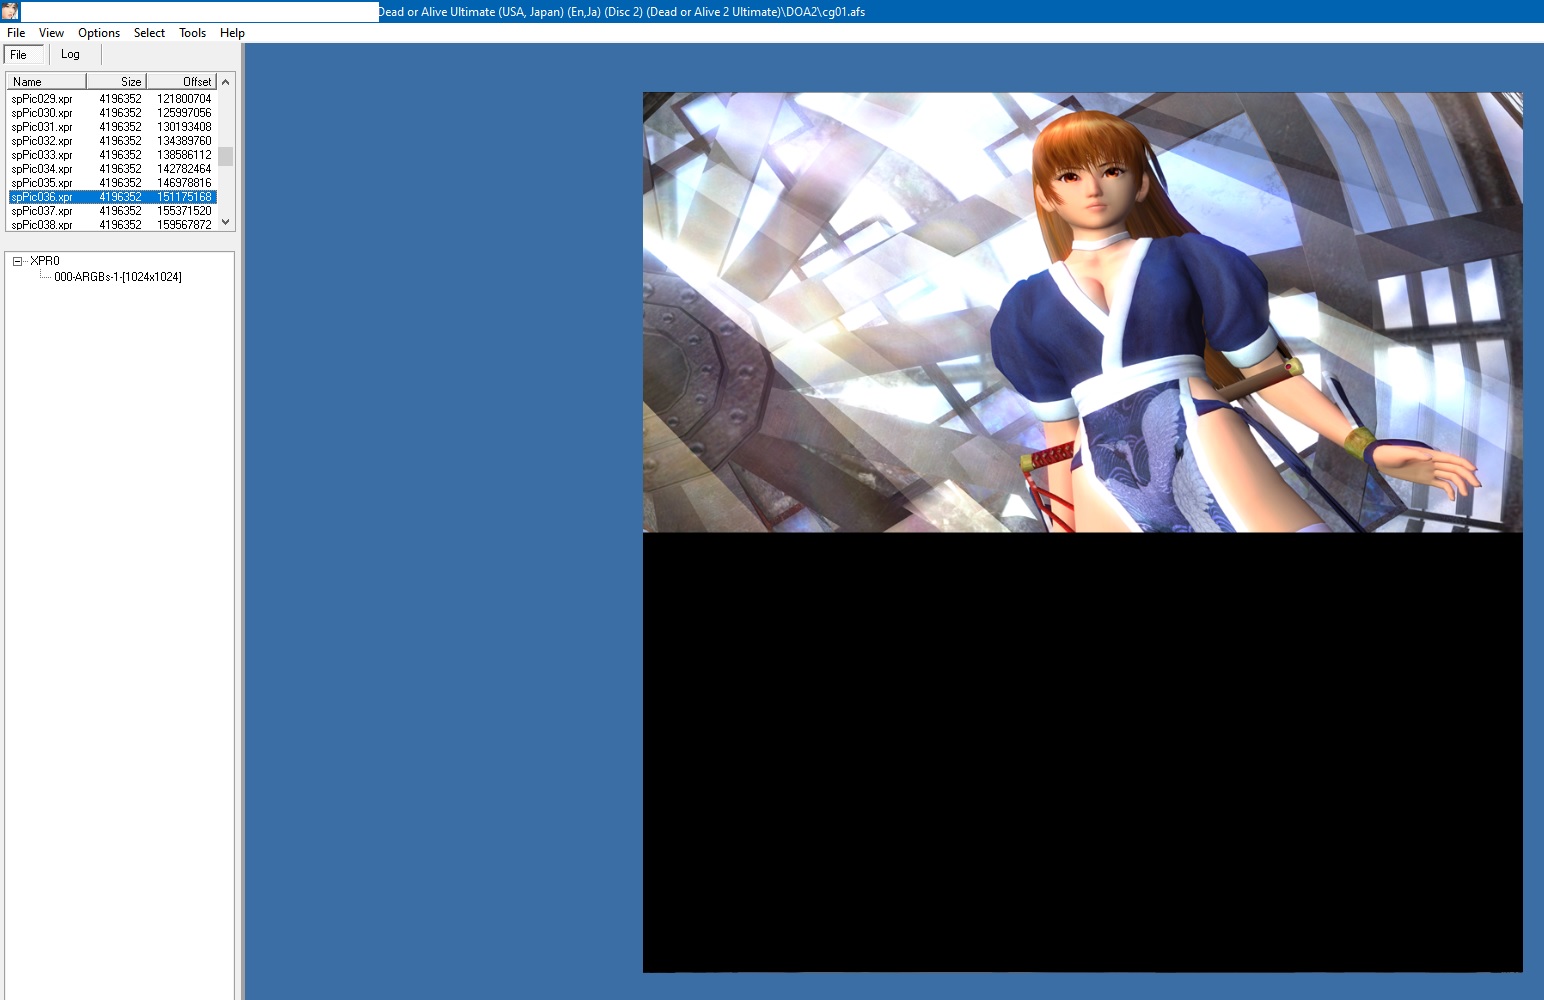Select spPic029.xpr in the file list
Screen dimensions: 1544x1000
tap(112, 99)
